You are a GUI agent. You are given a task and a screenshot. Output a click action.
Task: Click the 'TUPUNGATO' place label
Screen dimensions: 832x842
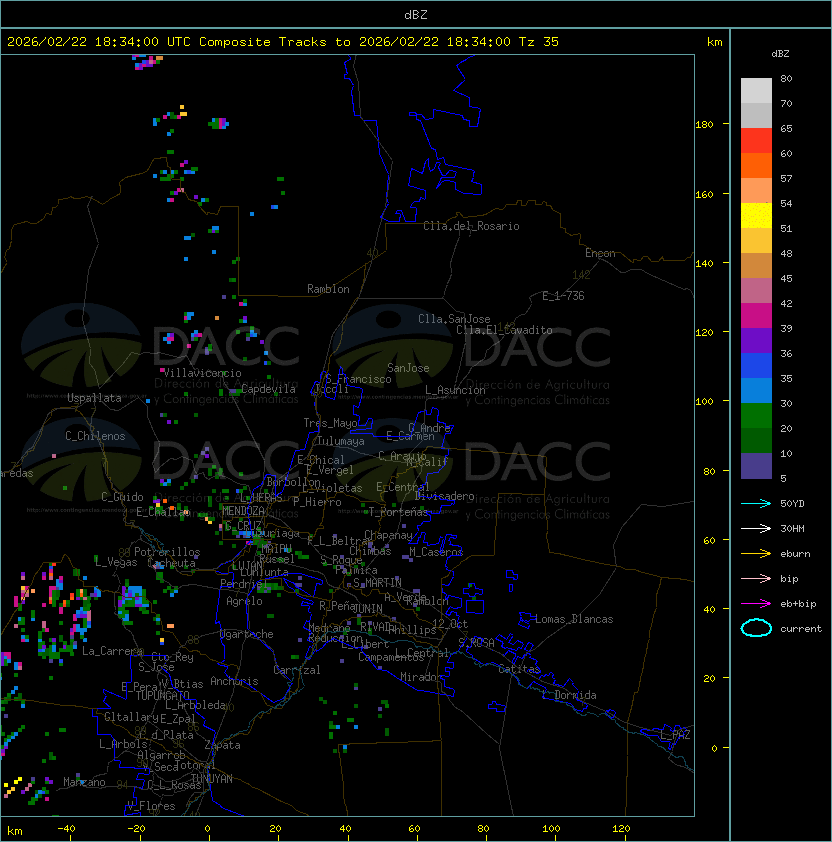[x=162, y=695]
